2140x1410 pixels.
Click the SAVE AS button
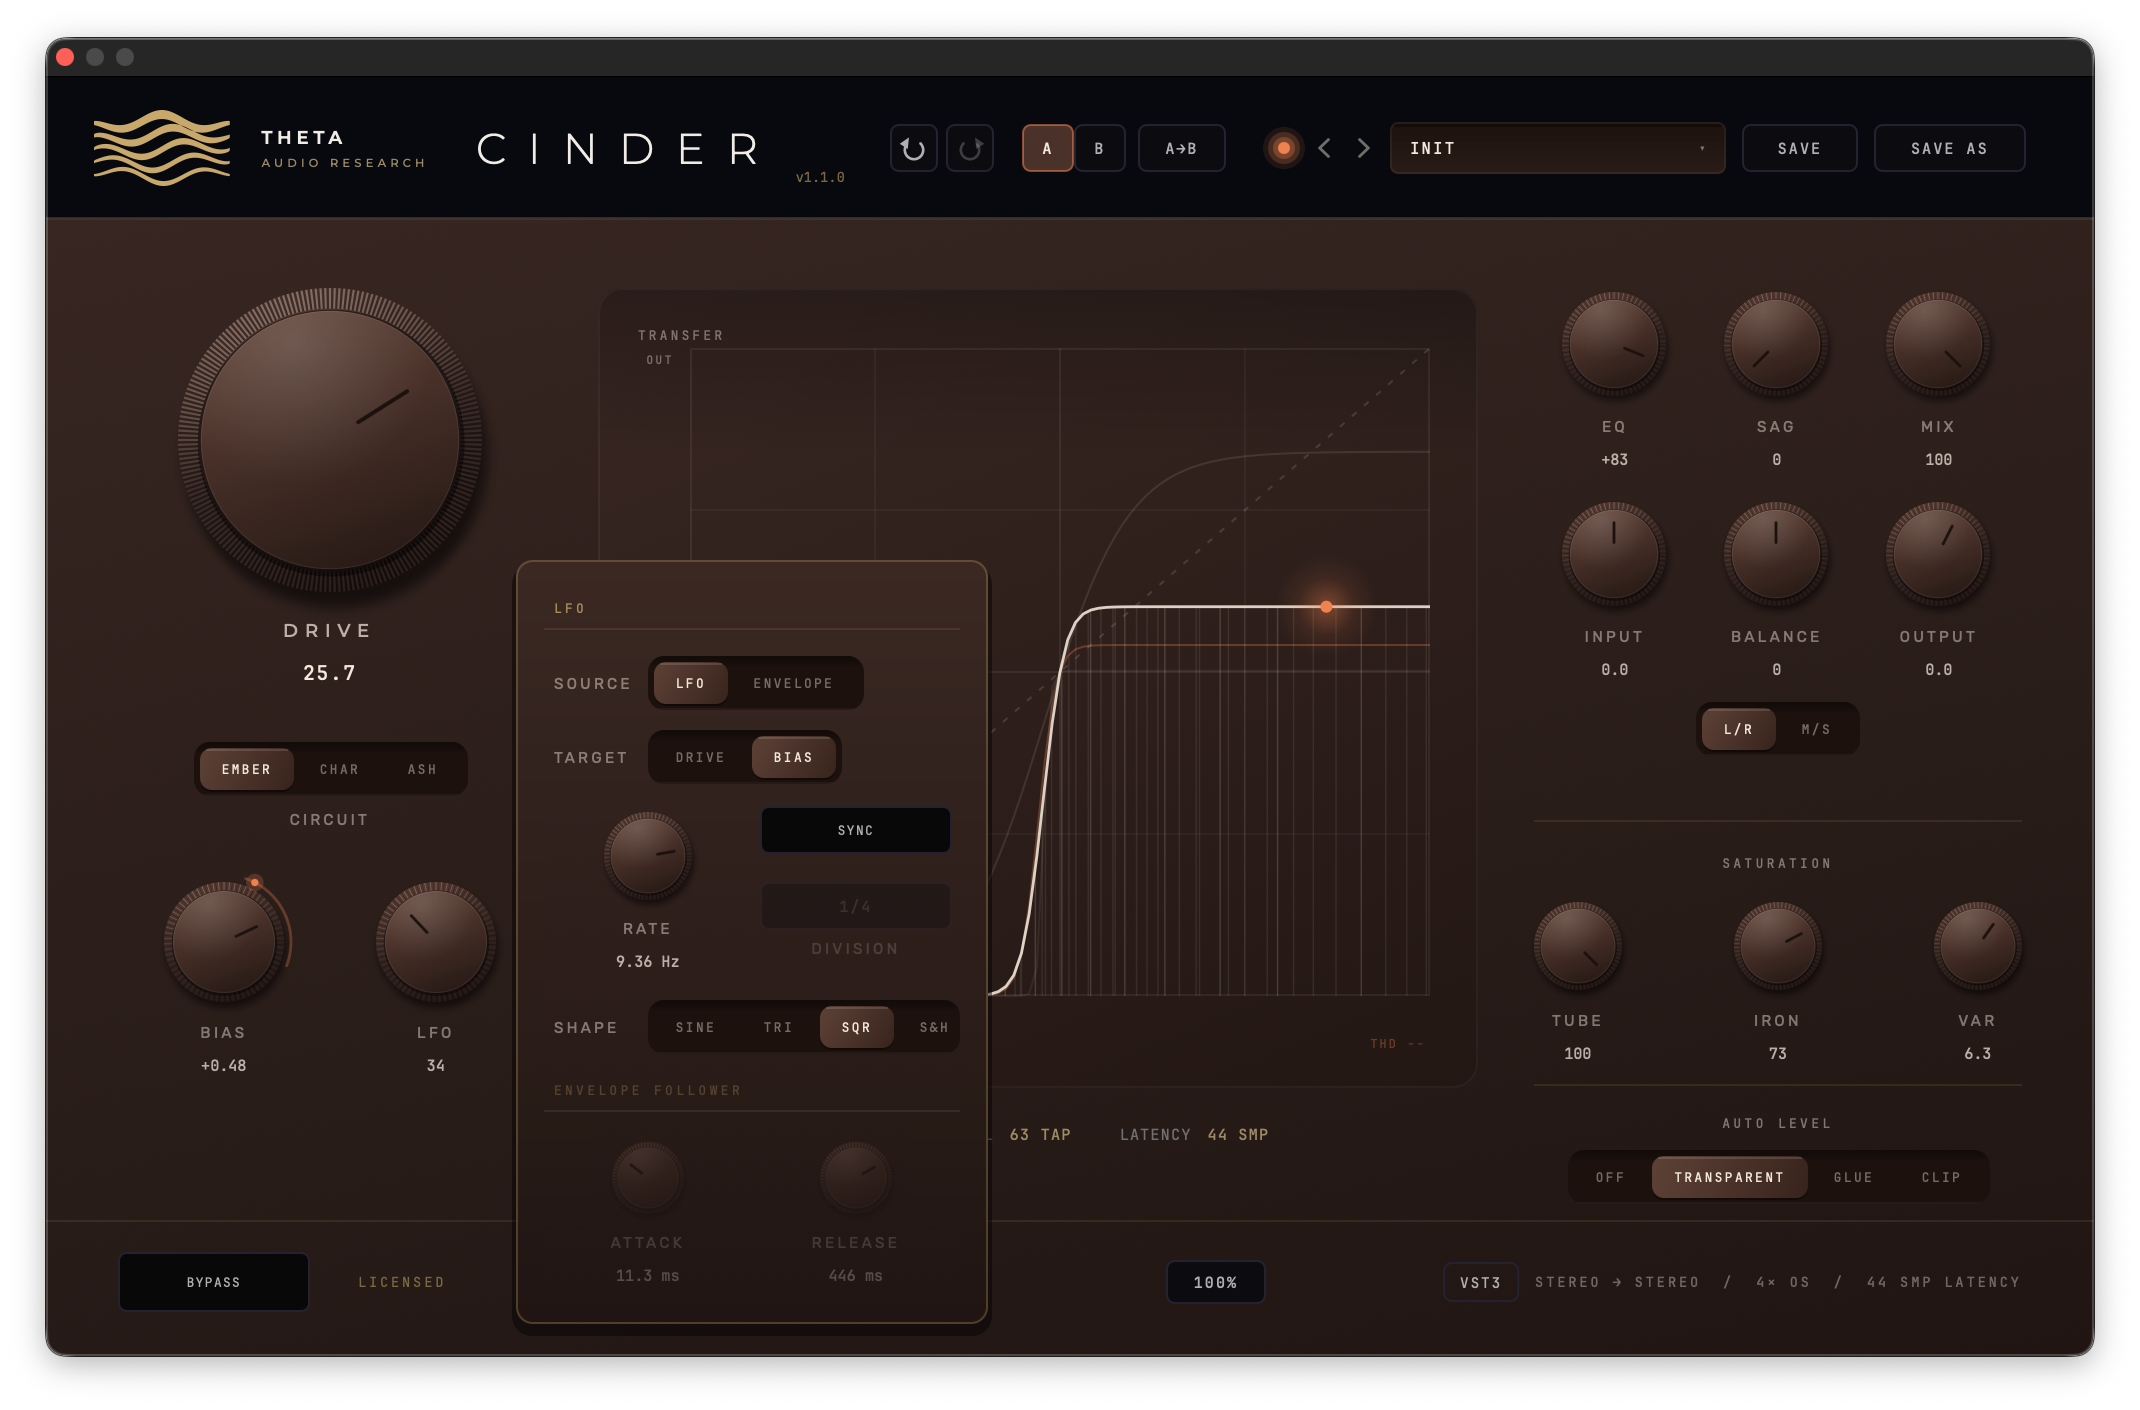pyautogui.click(x=1949, y=149)
